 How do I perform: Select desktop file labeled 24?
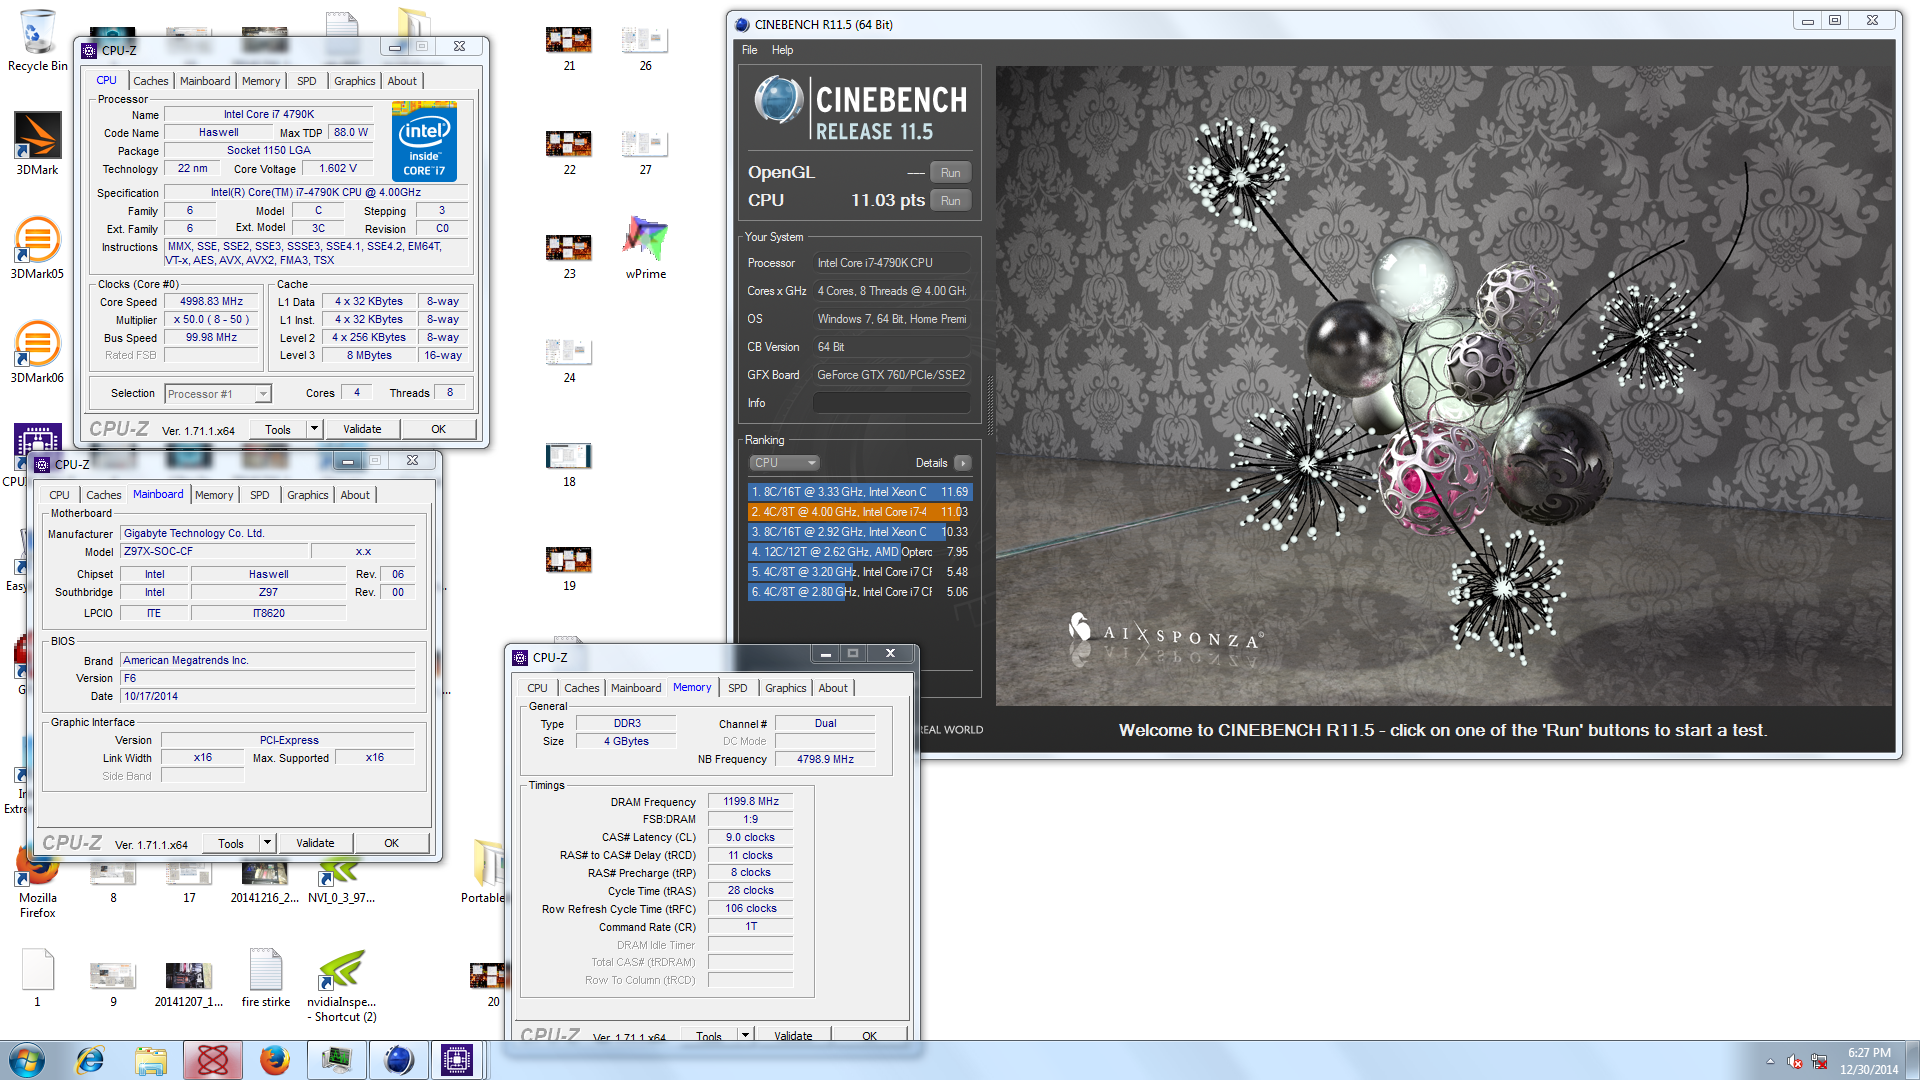(569, 360)
